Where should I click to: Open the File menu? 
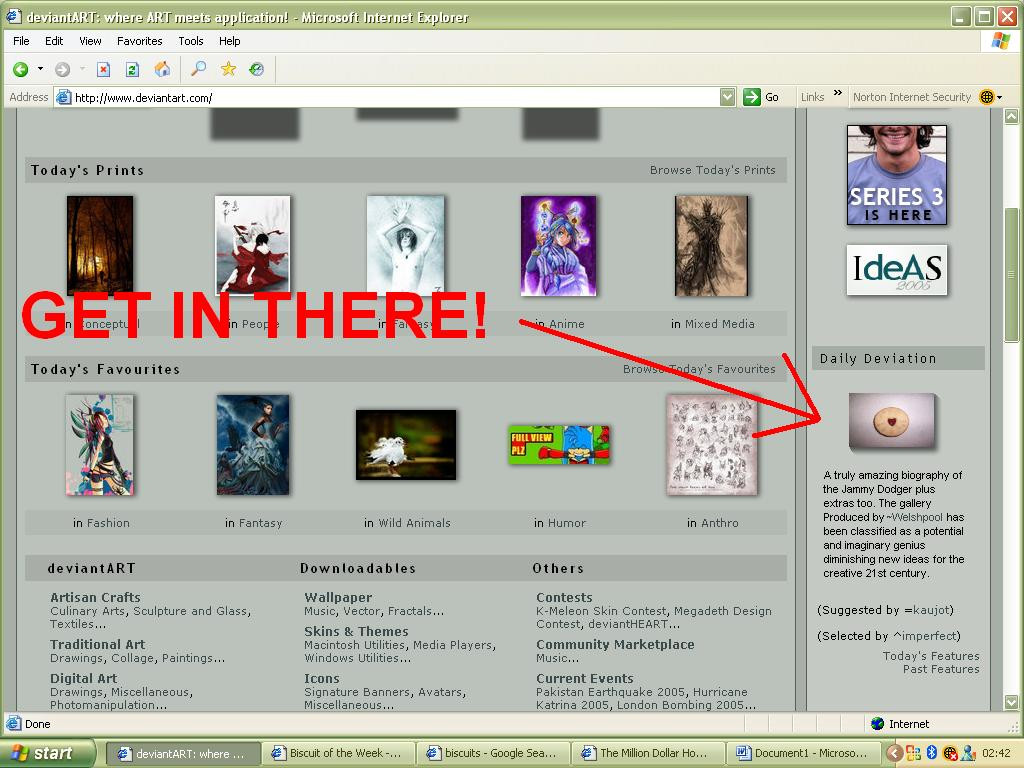pyautogui.click(x=21, y=40)
